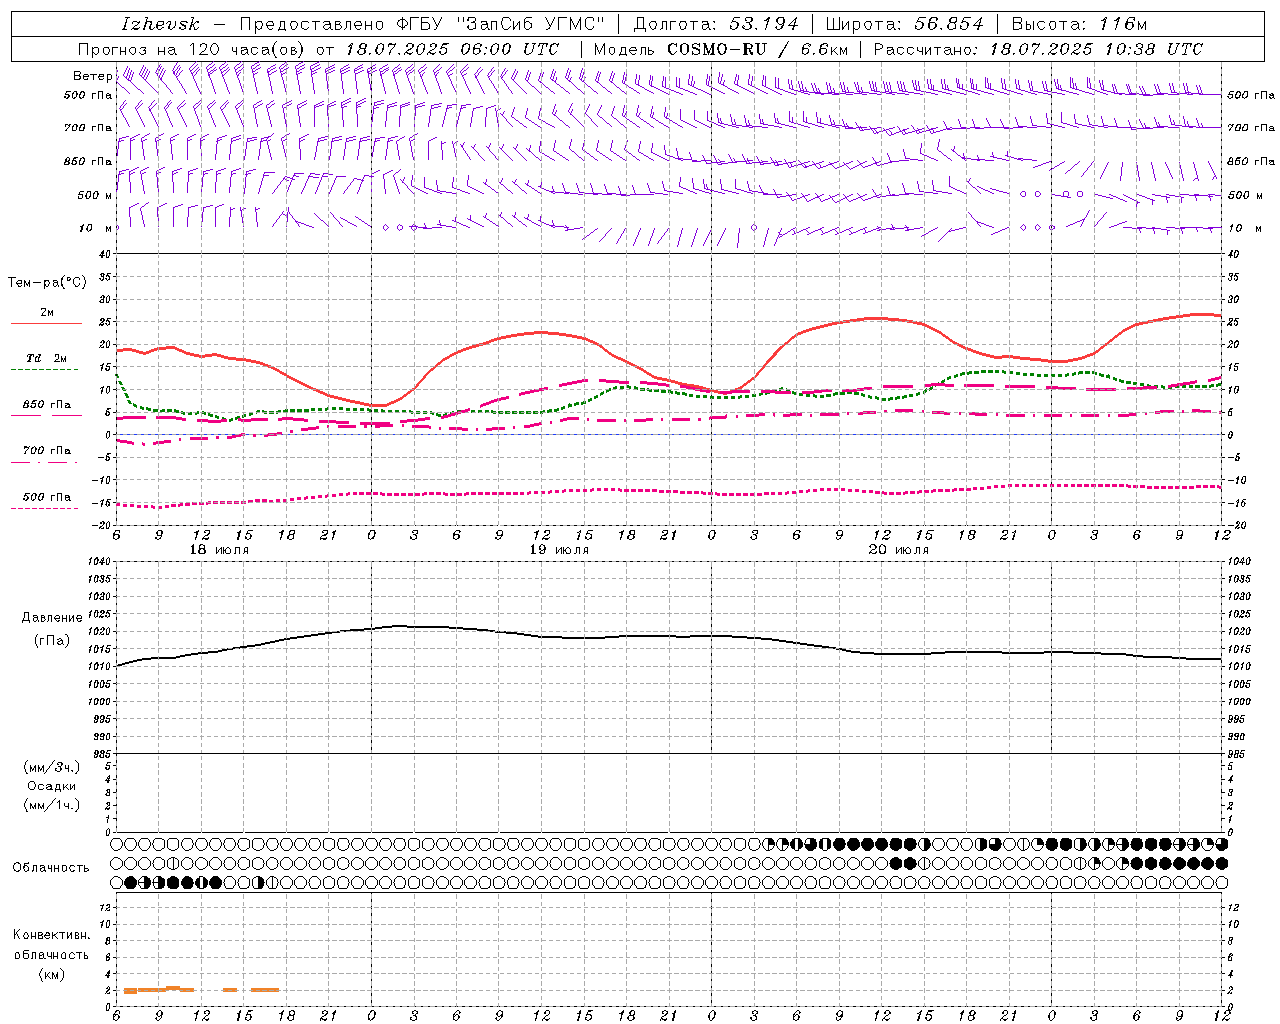Screen dimensions: 1280x1024
Task: Click left "700 гПа" wind level label
Action: (89, 128)
